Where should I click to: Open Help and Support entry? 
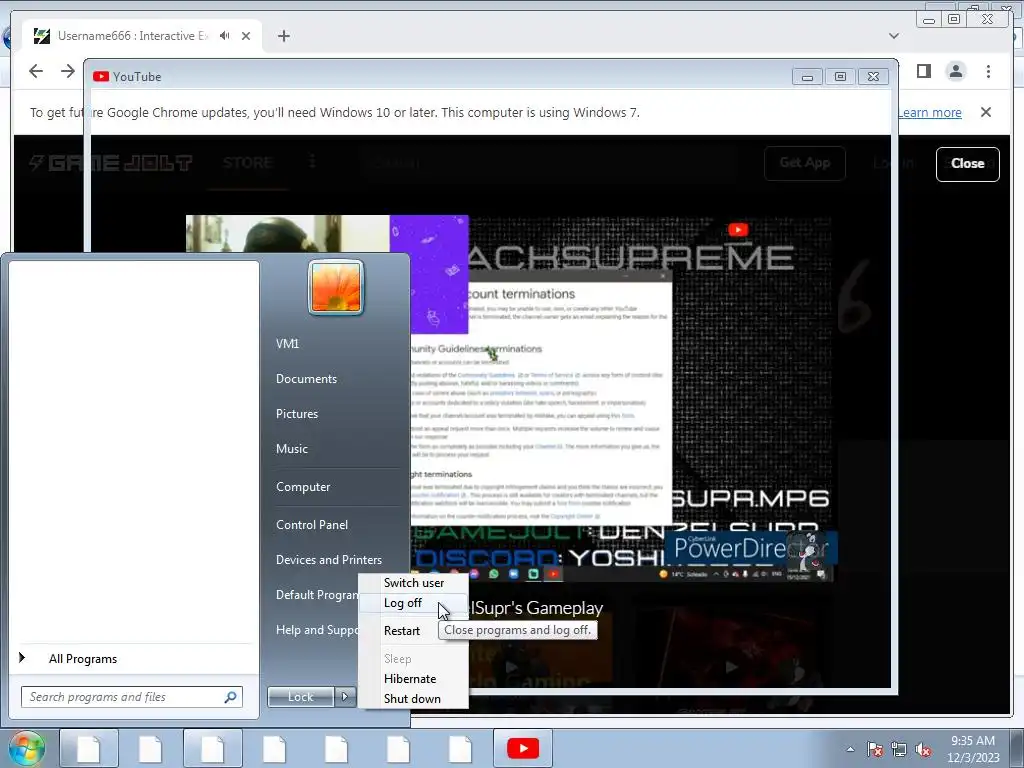point(316,630)
